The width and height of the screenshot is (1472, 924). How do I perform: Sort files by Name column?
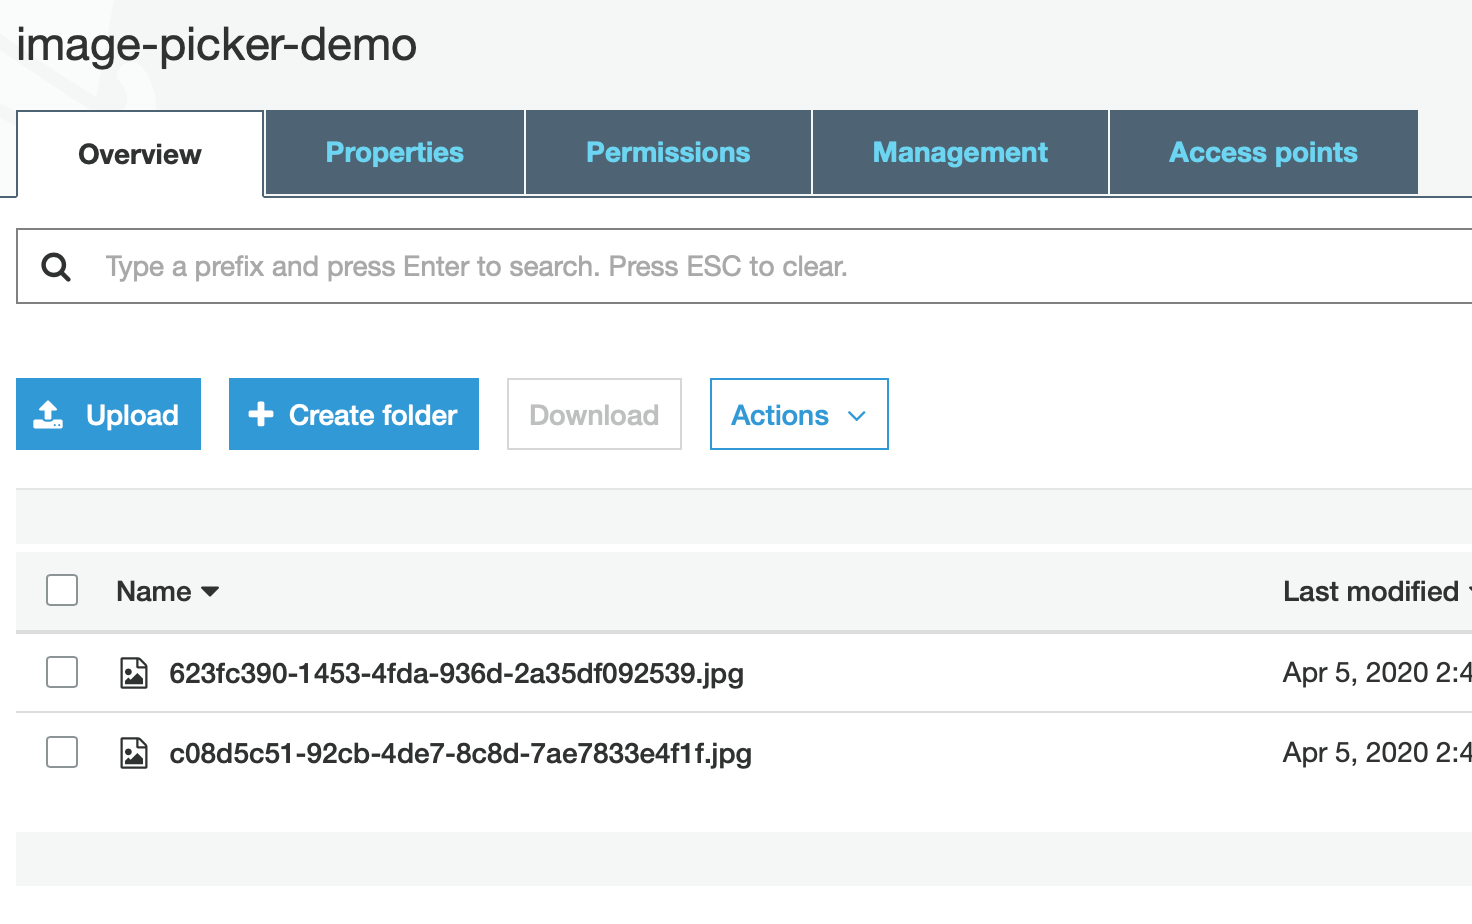click(x=155, y=591)
